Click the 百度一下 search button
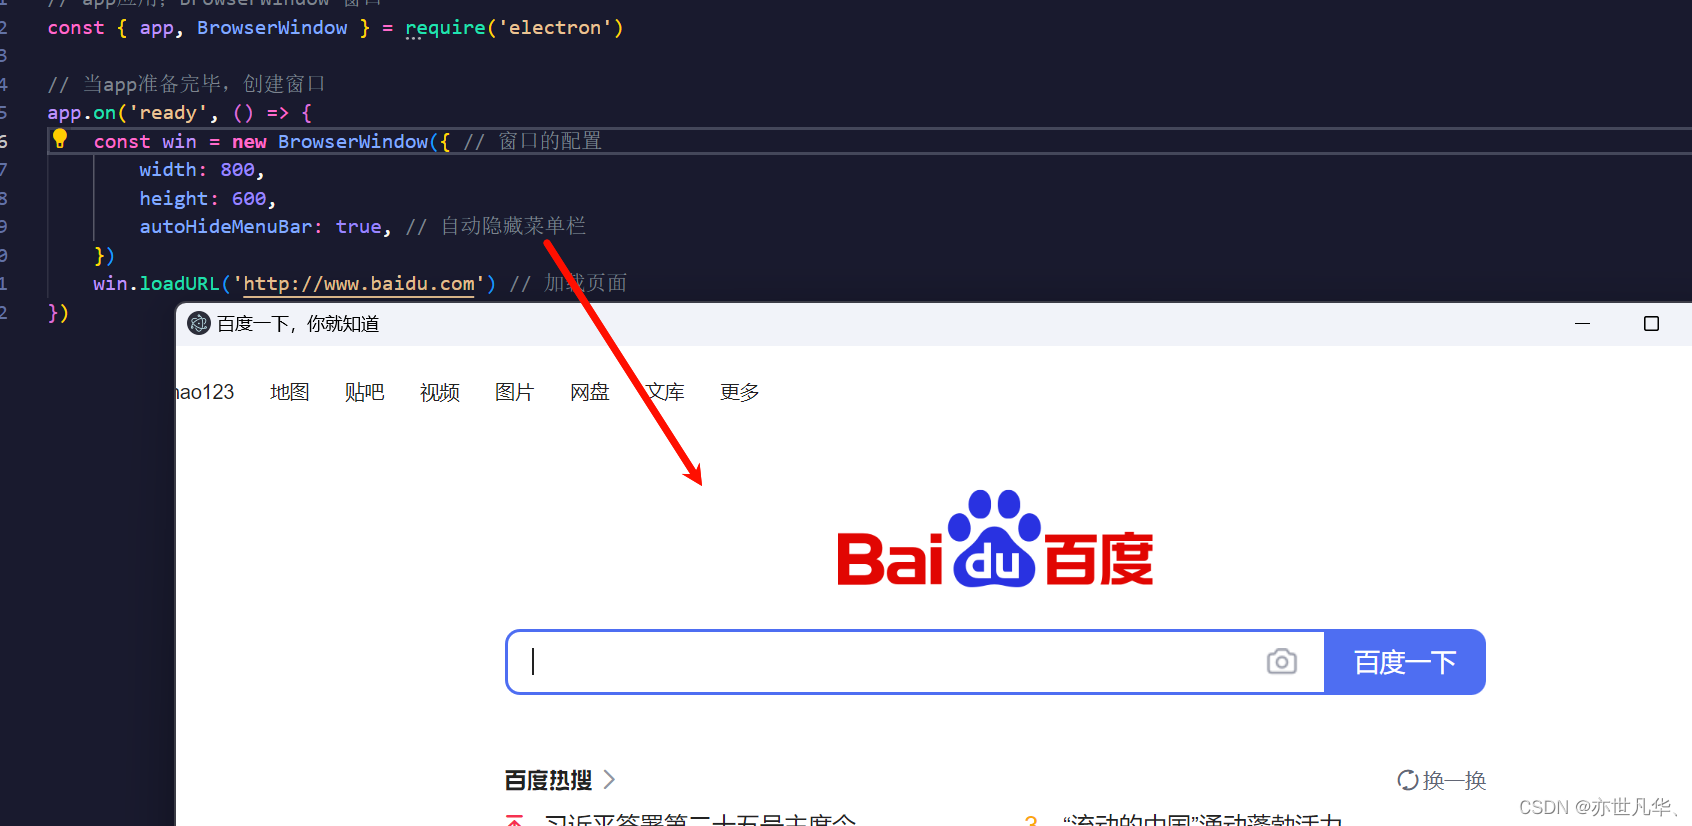 (x=1404, y=662)
